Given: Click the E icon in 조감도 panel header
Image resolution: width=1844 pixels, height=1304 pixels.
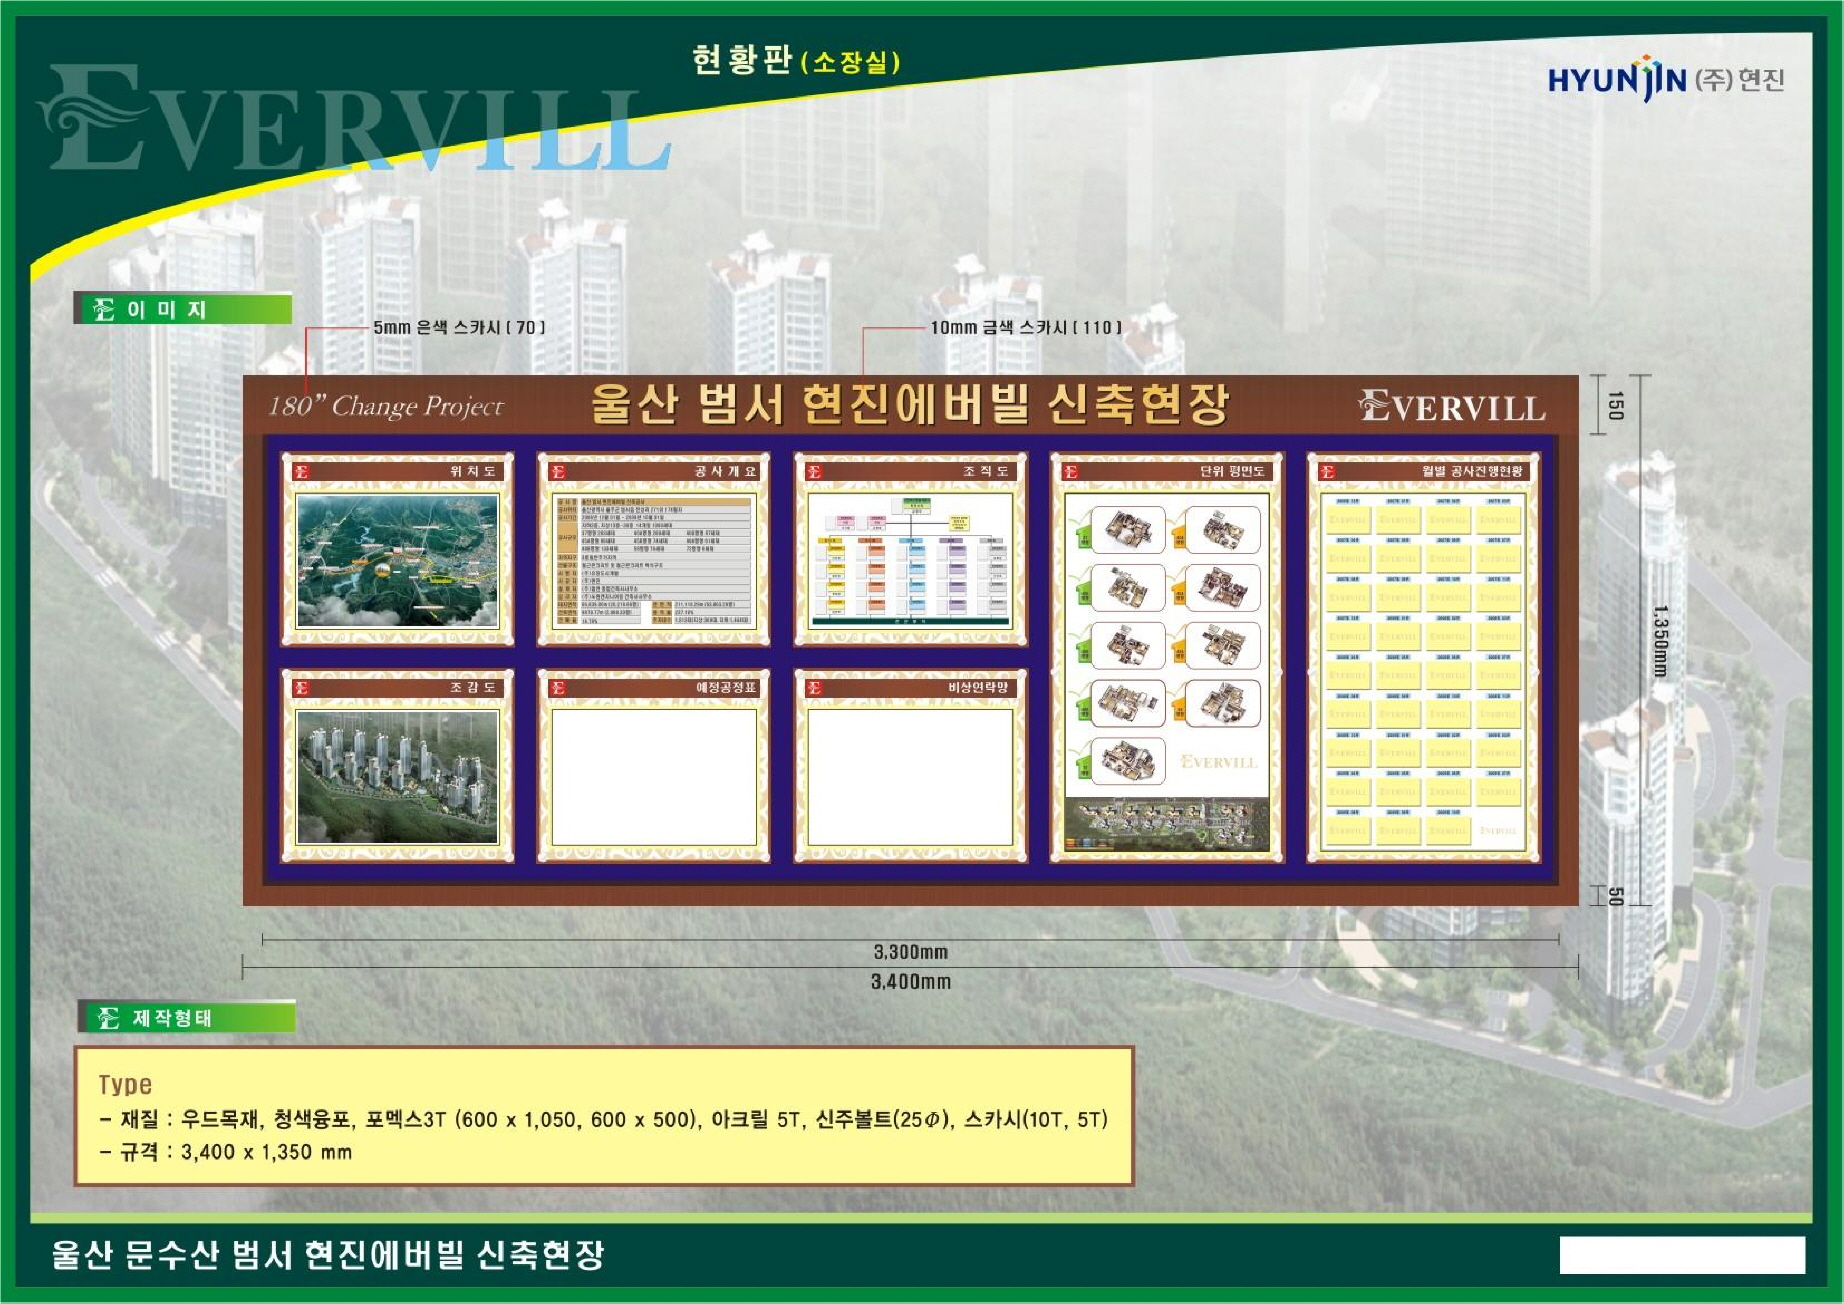Looking at the screenshot, I should (x=302, y=688).
